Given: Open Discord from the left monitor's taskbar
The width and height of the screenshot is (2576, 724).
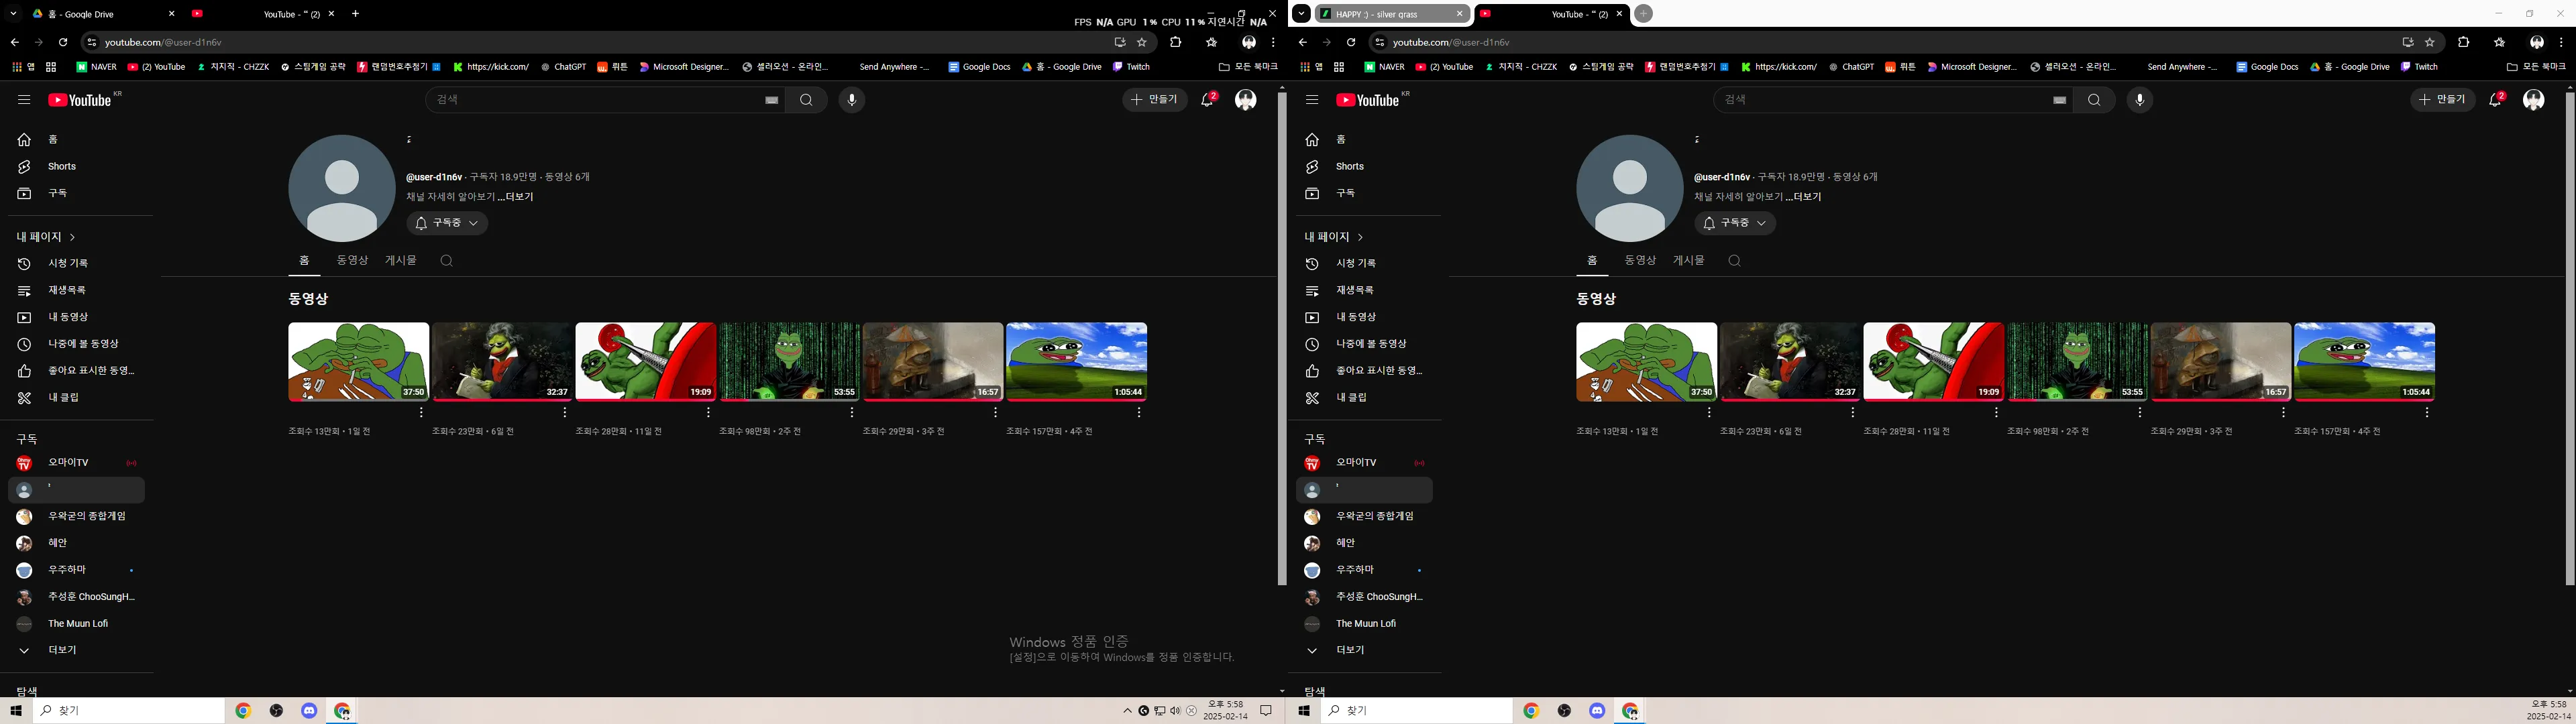Looking at the screenshot, I should [x=309, y=710].
